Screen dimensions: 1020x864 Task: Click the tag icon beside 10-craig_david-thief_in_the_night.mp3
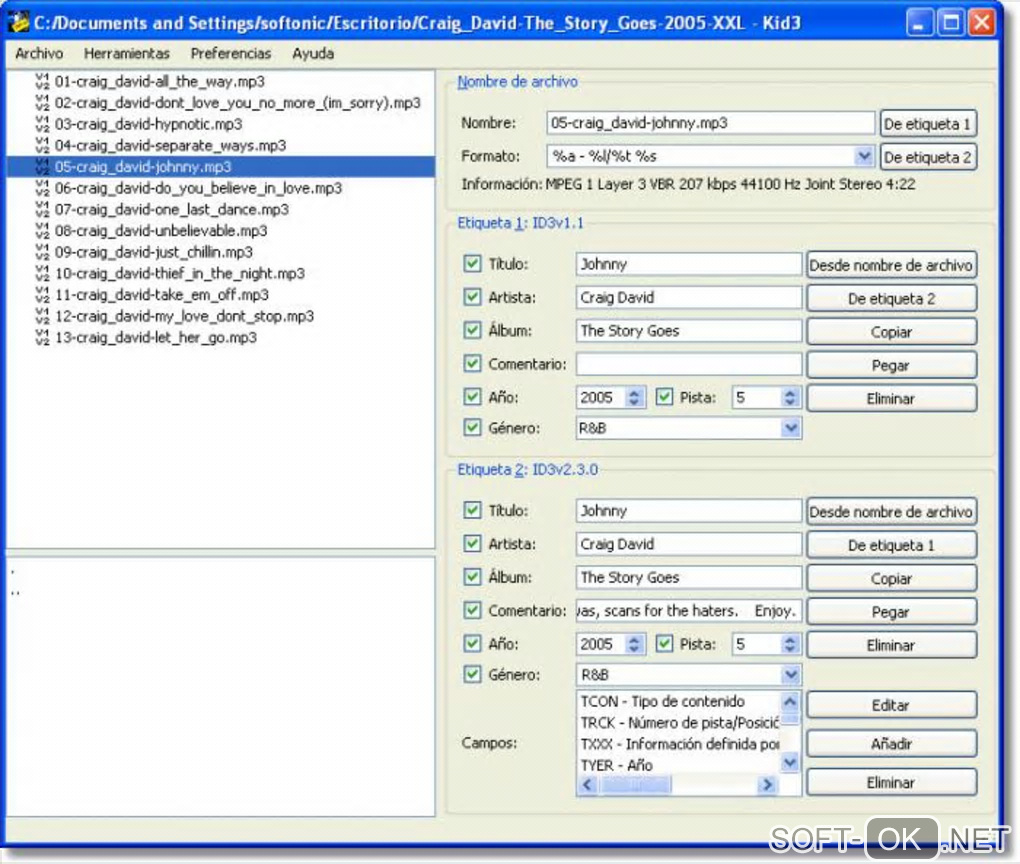click(42, 274)
